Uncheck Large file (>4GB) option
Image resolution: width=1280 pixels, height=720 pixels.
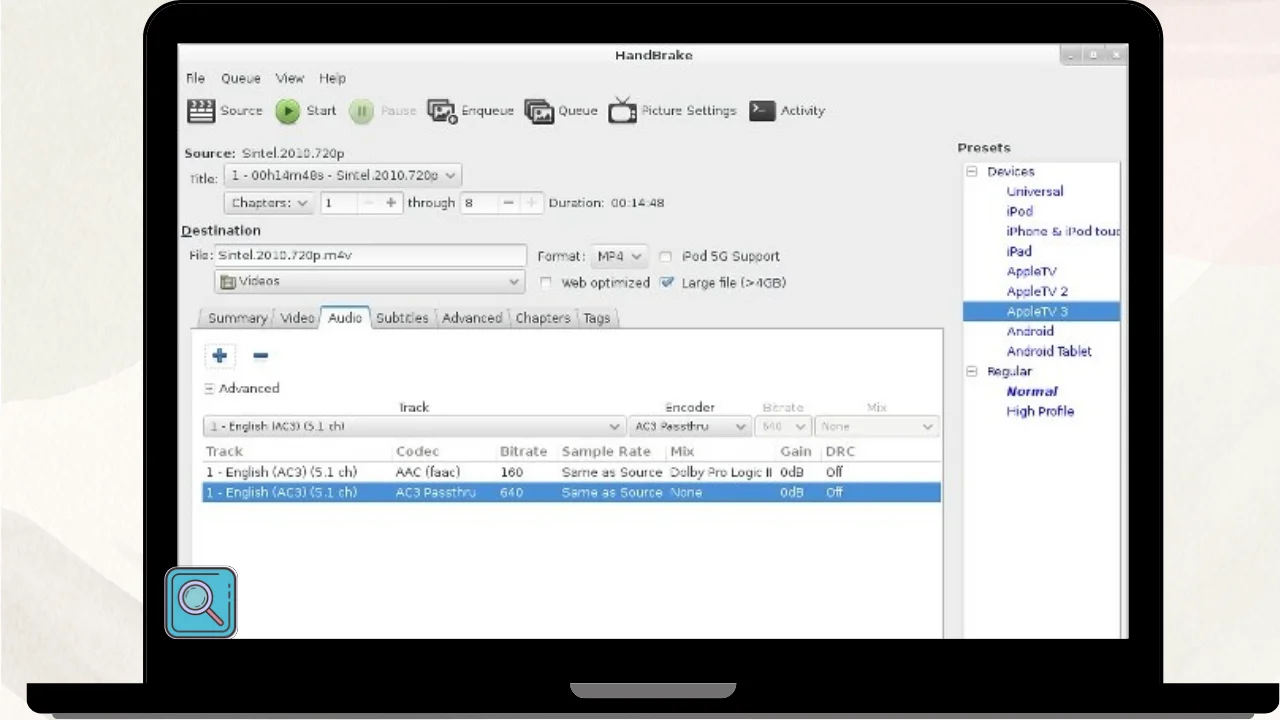click(x=667, y=283)
